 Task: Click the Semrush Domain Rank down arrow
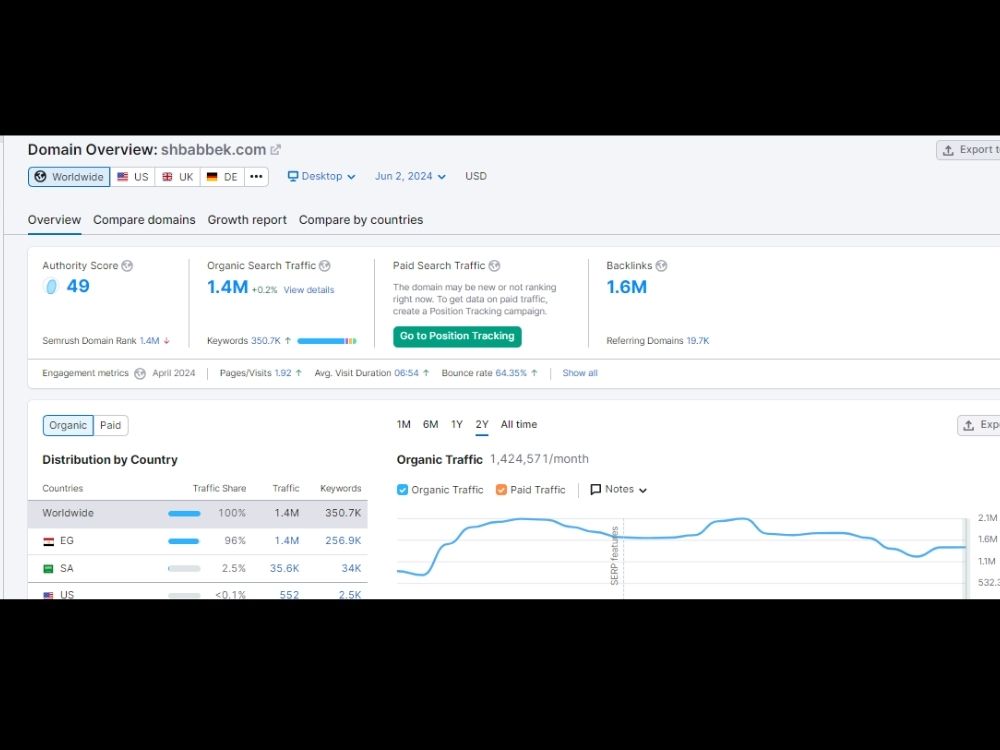coord(166,341)
